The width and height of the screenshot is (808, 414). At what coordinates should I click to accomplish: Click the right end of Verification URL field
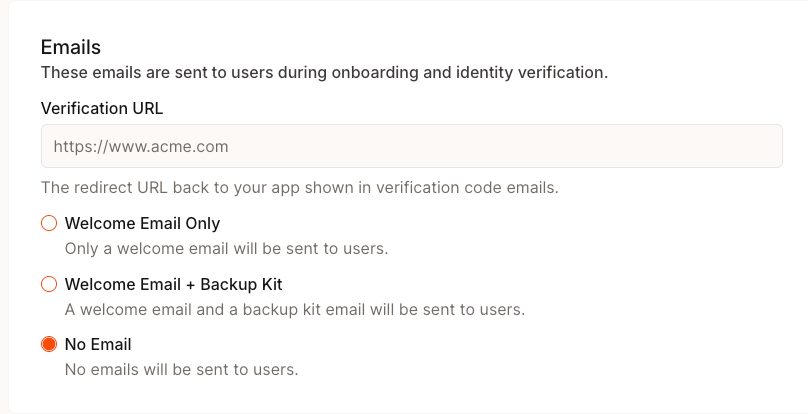pos(760,146)
